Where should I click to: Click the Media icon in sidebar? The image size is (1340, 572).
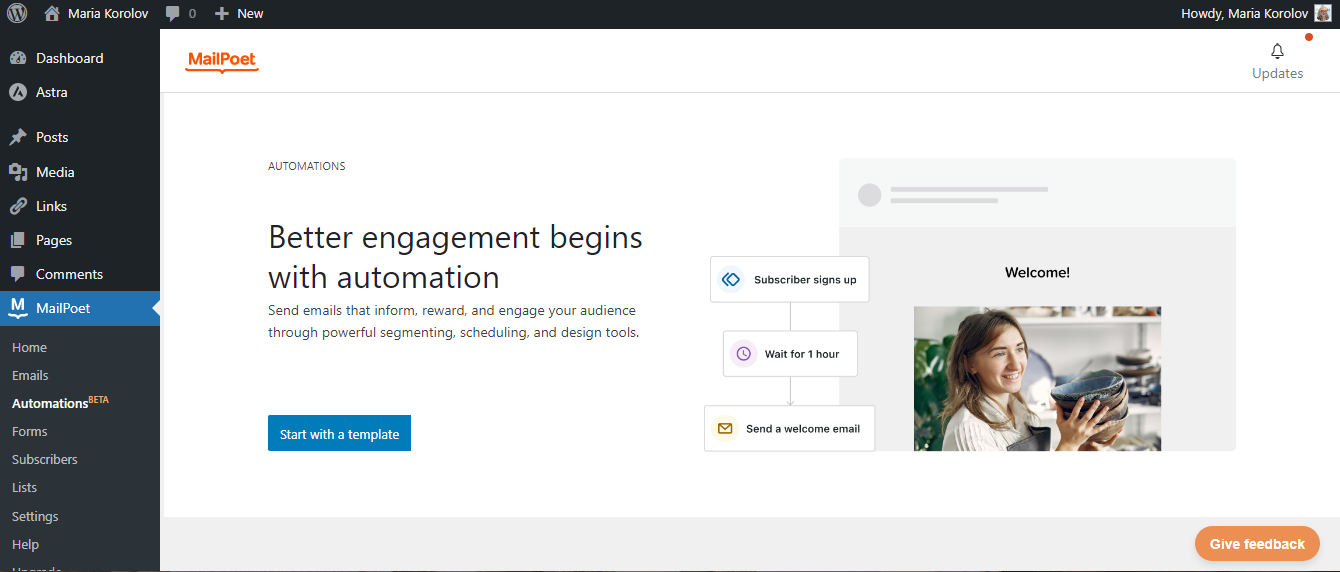18,172
